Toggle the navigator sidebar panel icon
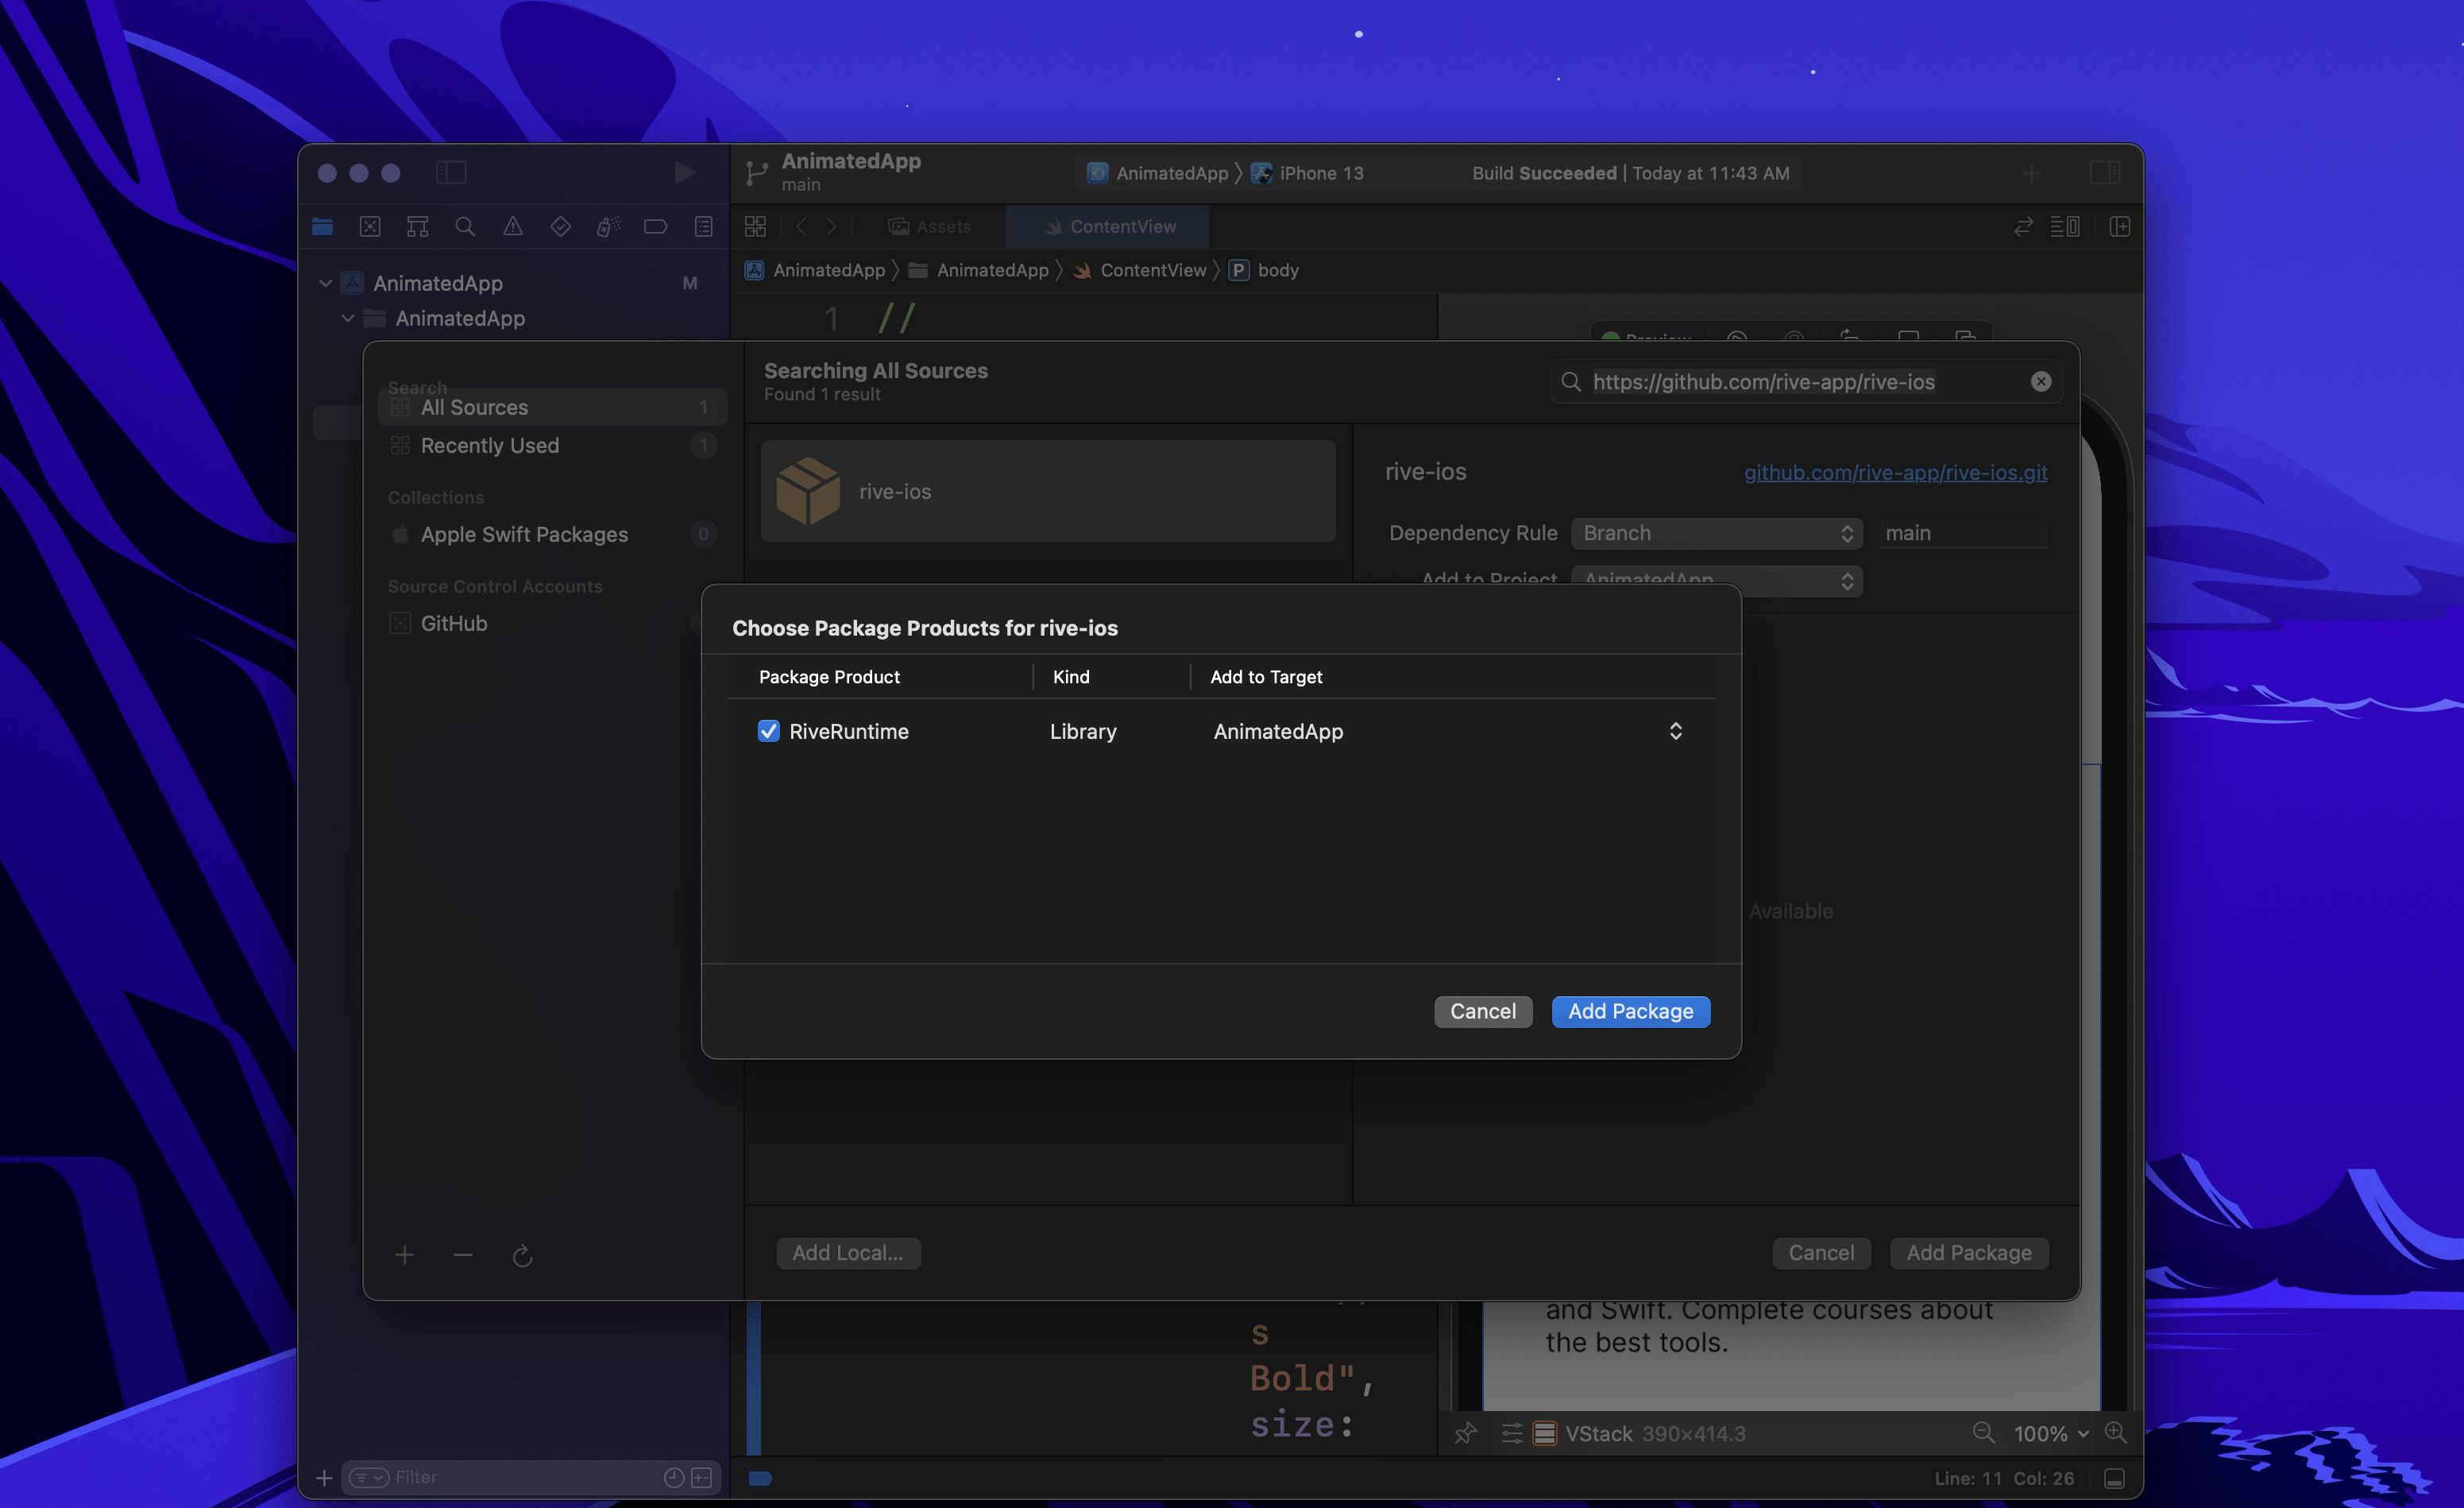This screenshot has width=2464, height=1508. pyautogui.click(x=451, y=173)
